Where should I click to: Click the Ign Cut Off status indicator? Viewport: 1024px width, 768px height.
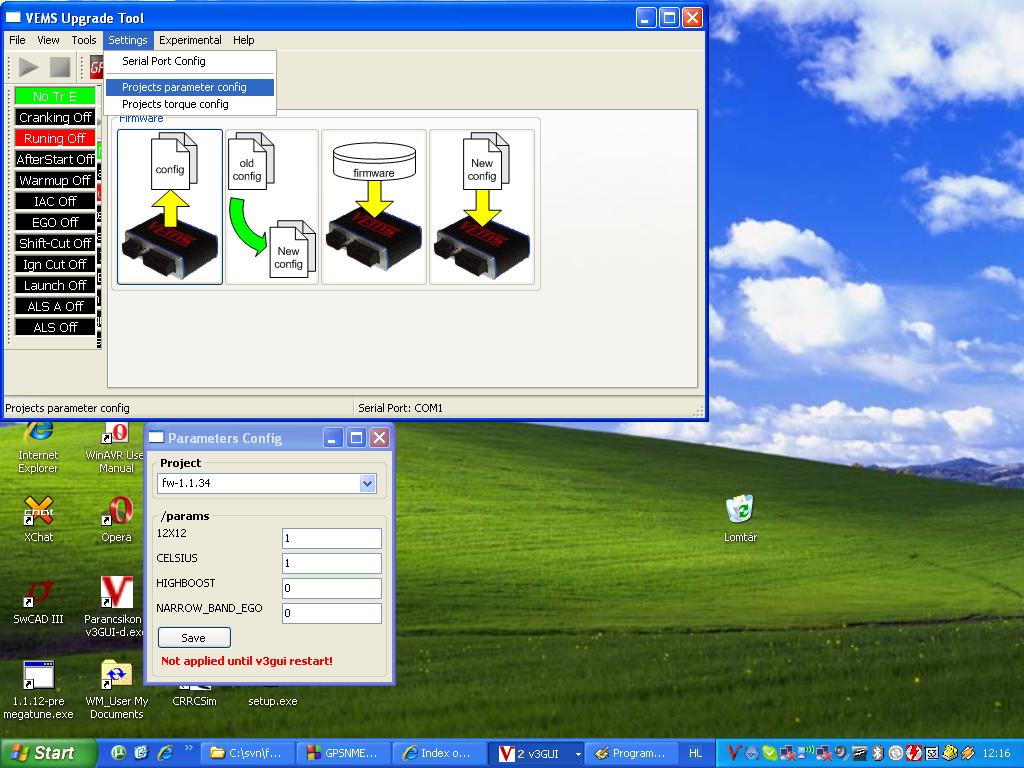point(55,264)
